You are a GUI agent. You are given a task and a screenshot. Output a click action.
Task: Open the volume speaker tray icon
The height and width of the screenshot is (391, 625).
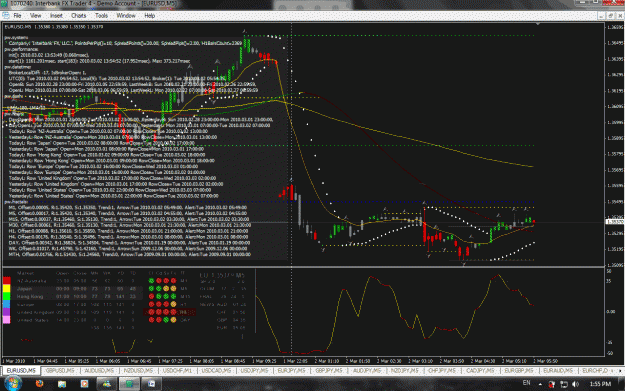[575, 384]
